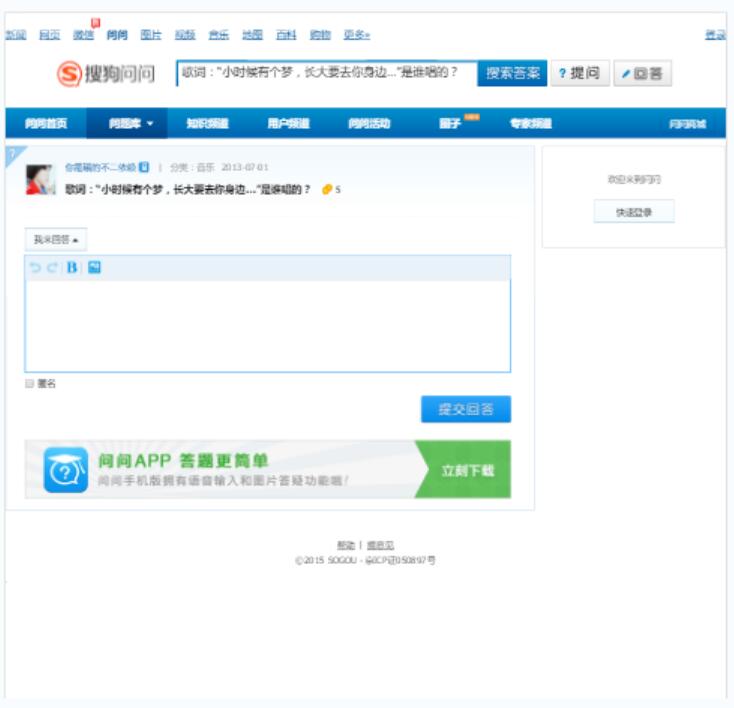Check the 匿名 anonymous checkbox
This screenshot has width=734, height=708.
pos(30,383)
